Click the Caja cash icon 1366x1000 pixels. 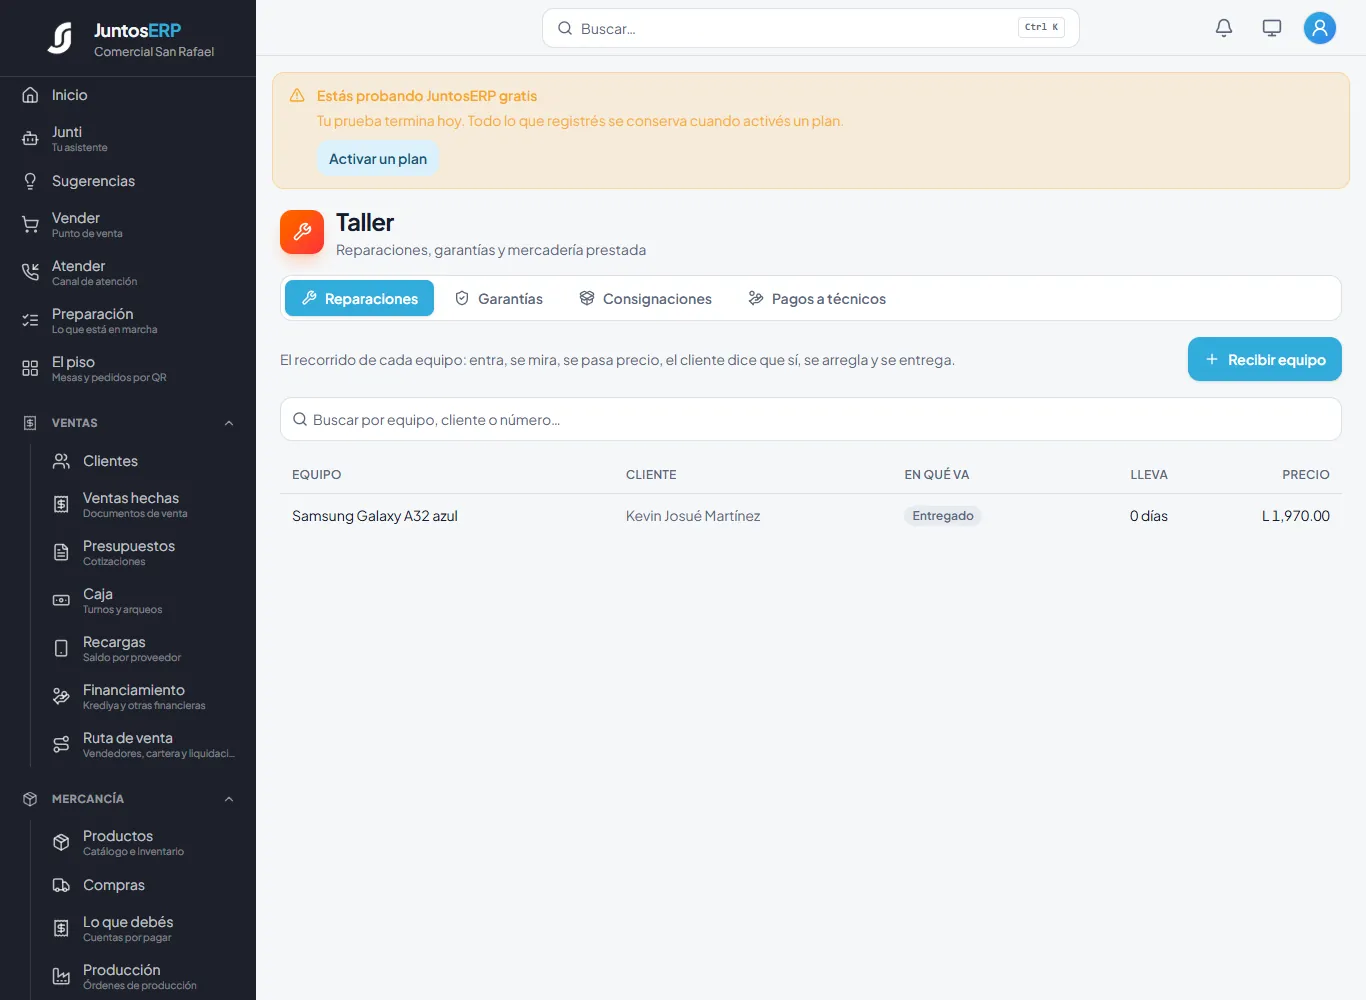[61, 600]
